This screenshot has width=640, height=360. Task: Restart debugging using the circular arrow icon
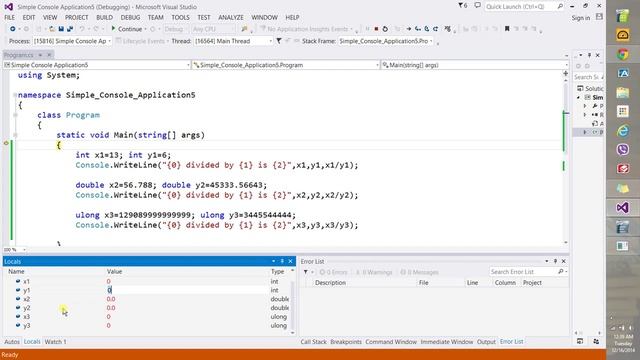pyautogui.click(x=385, y=29)
